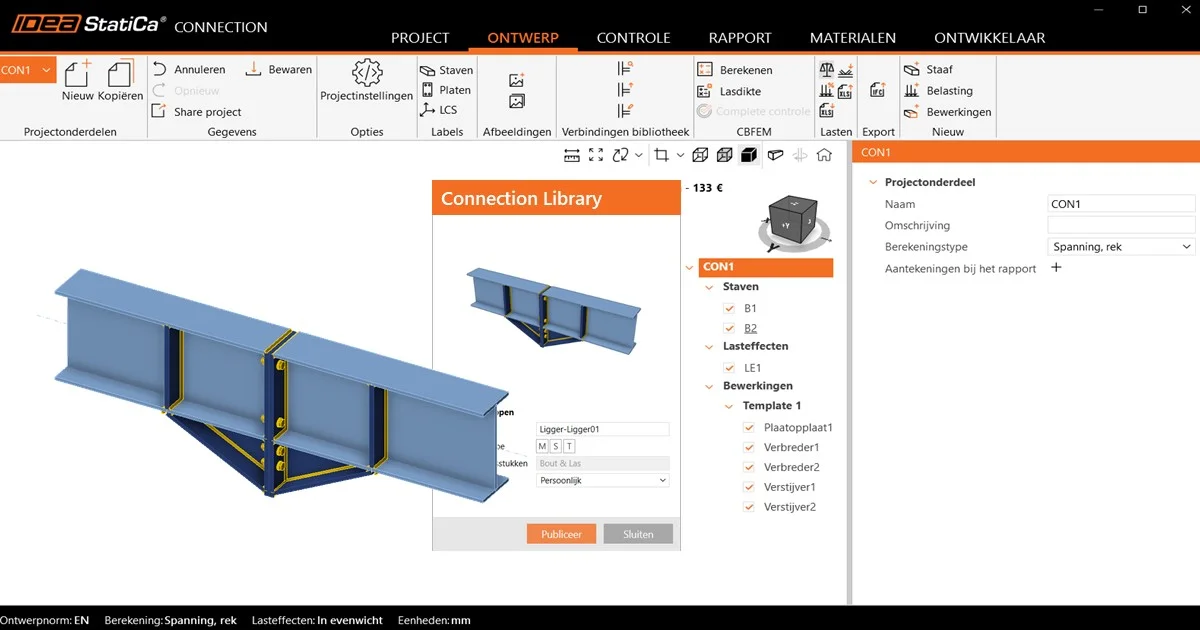Toggle the LE1 load effect checkbox
The image size is (1200, 630).
point(729,368)
